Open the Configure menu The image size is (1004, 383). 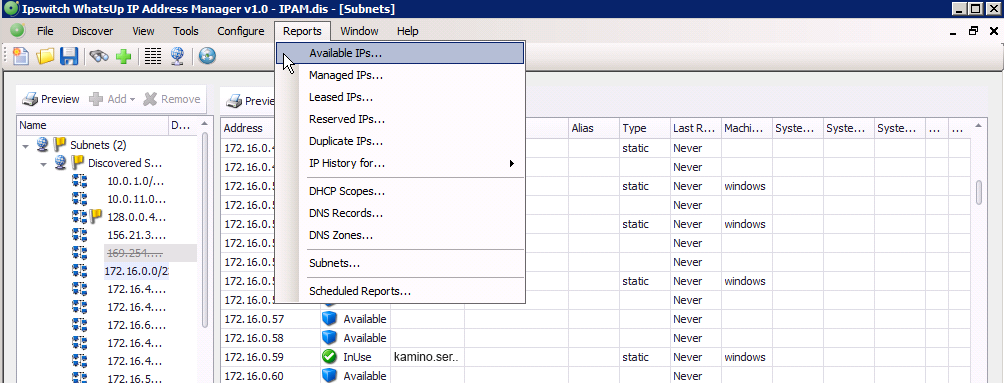pyautogui.click(x=241, y=31)
